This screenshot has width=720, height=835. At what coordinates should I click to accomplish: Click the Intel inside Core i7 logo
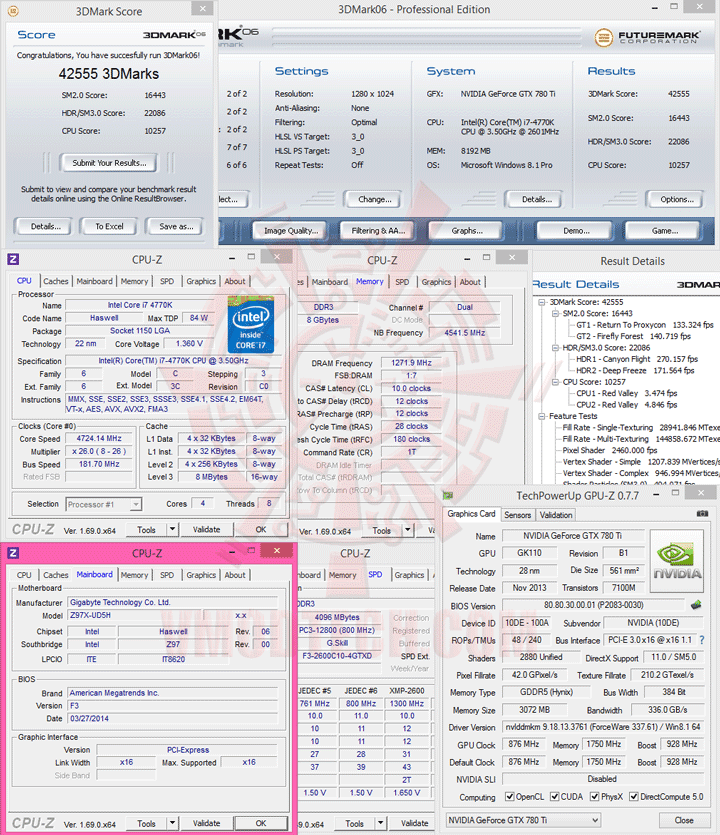pos(250,325)
